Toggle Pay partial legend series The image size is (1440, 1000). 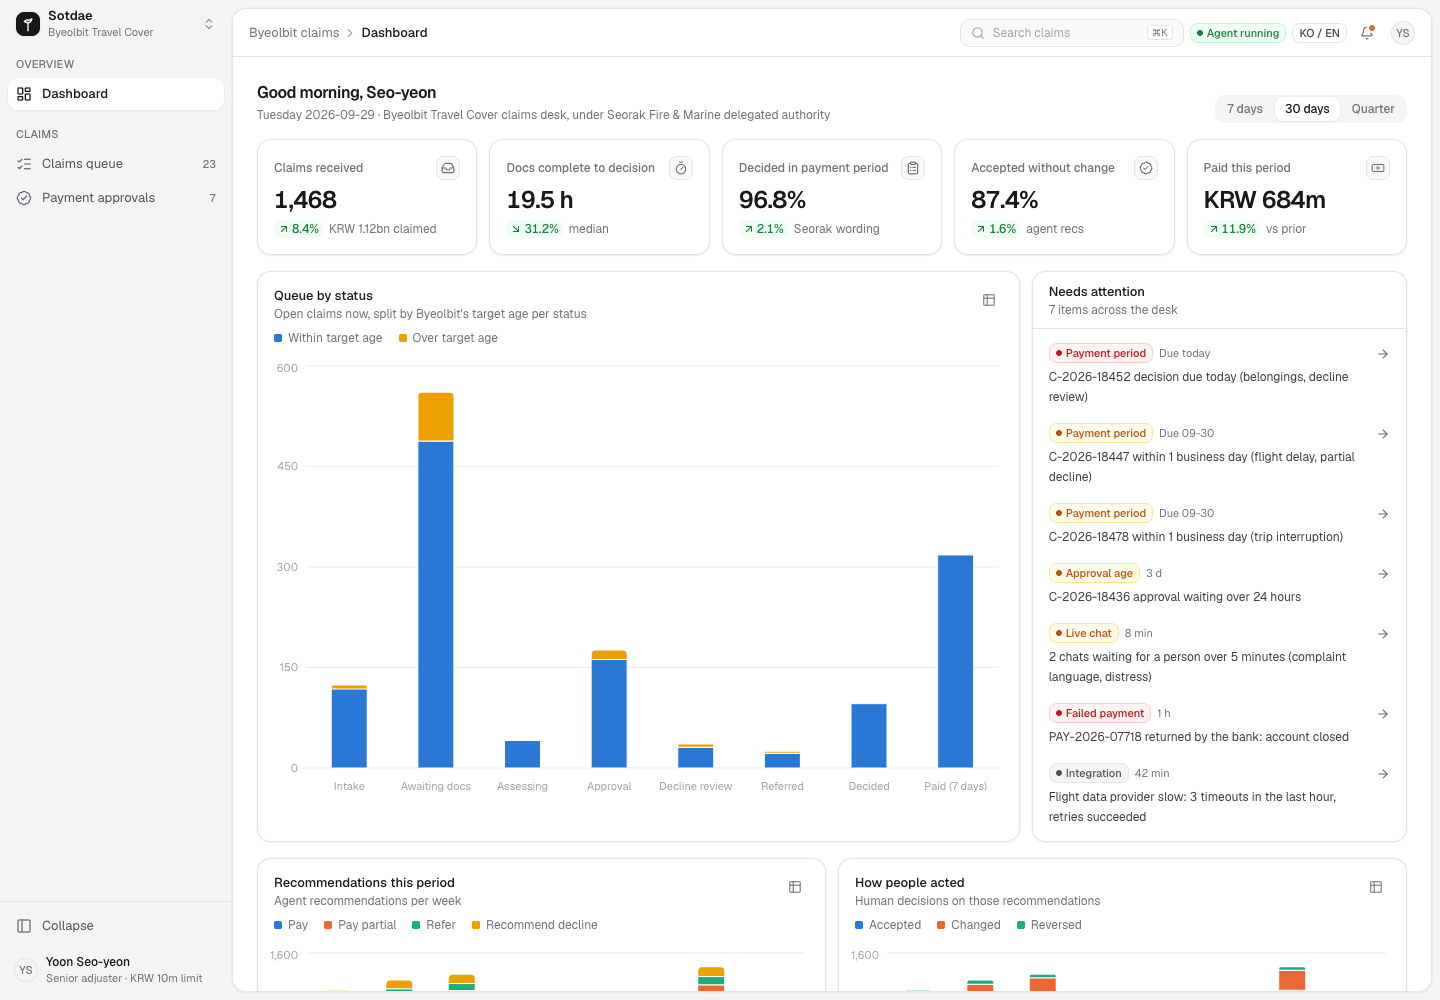click(x=360, y=925)
